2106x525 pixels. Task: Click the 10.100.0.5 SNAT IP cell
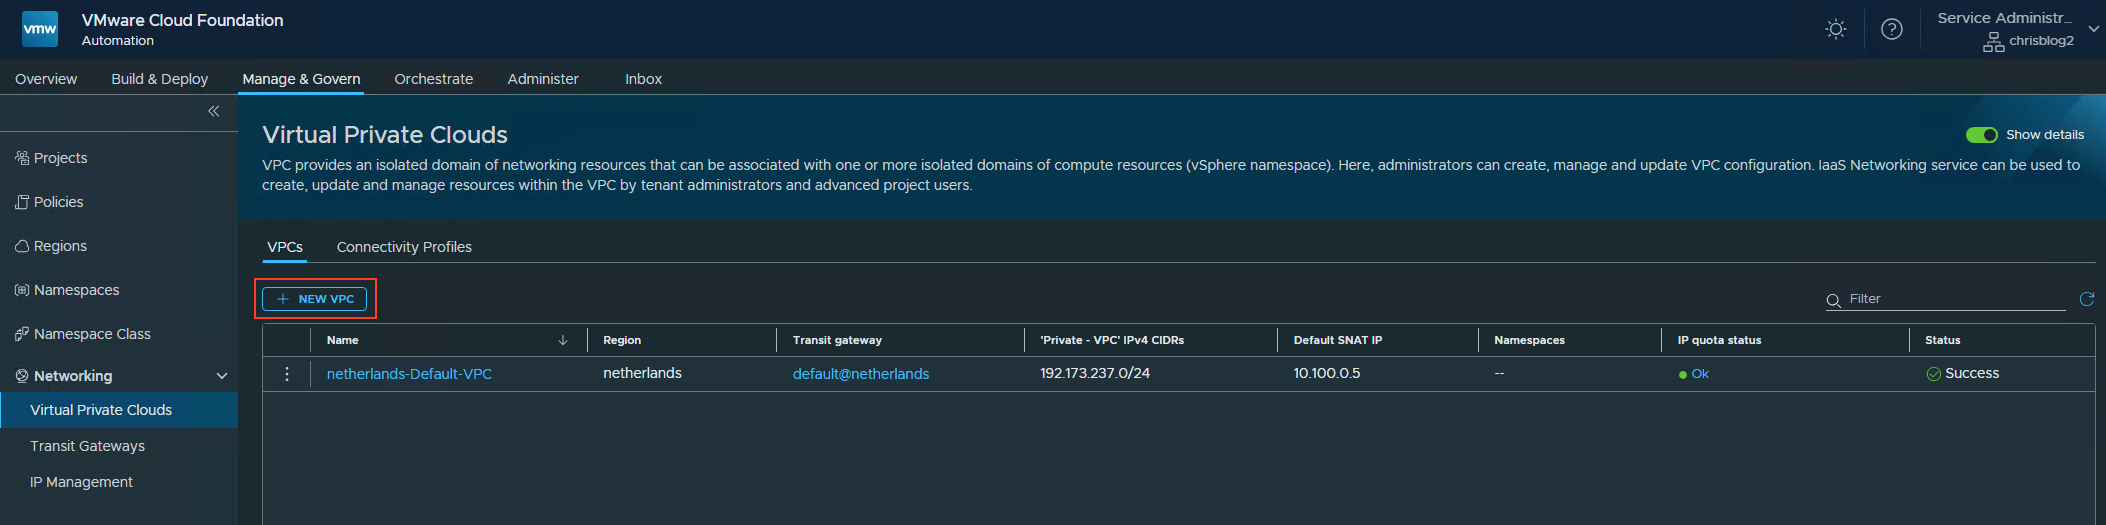1327,373
